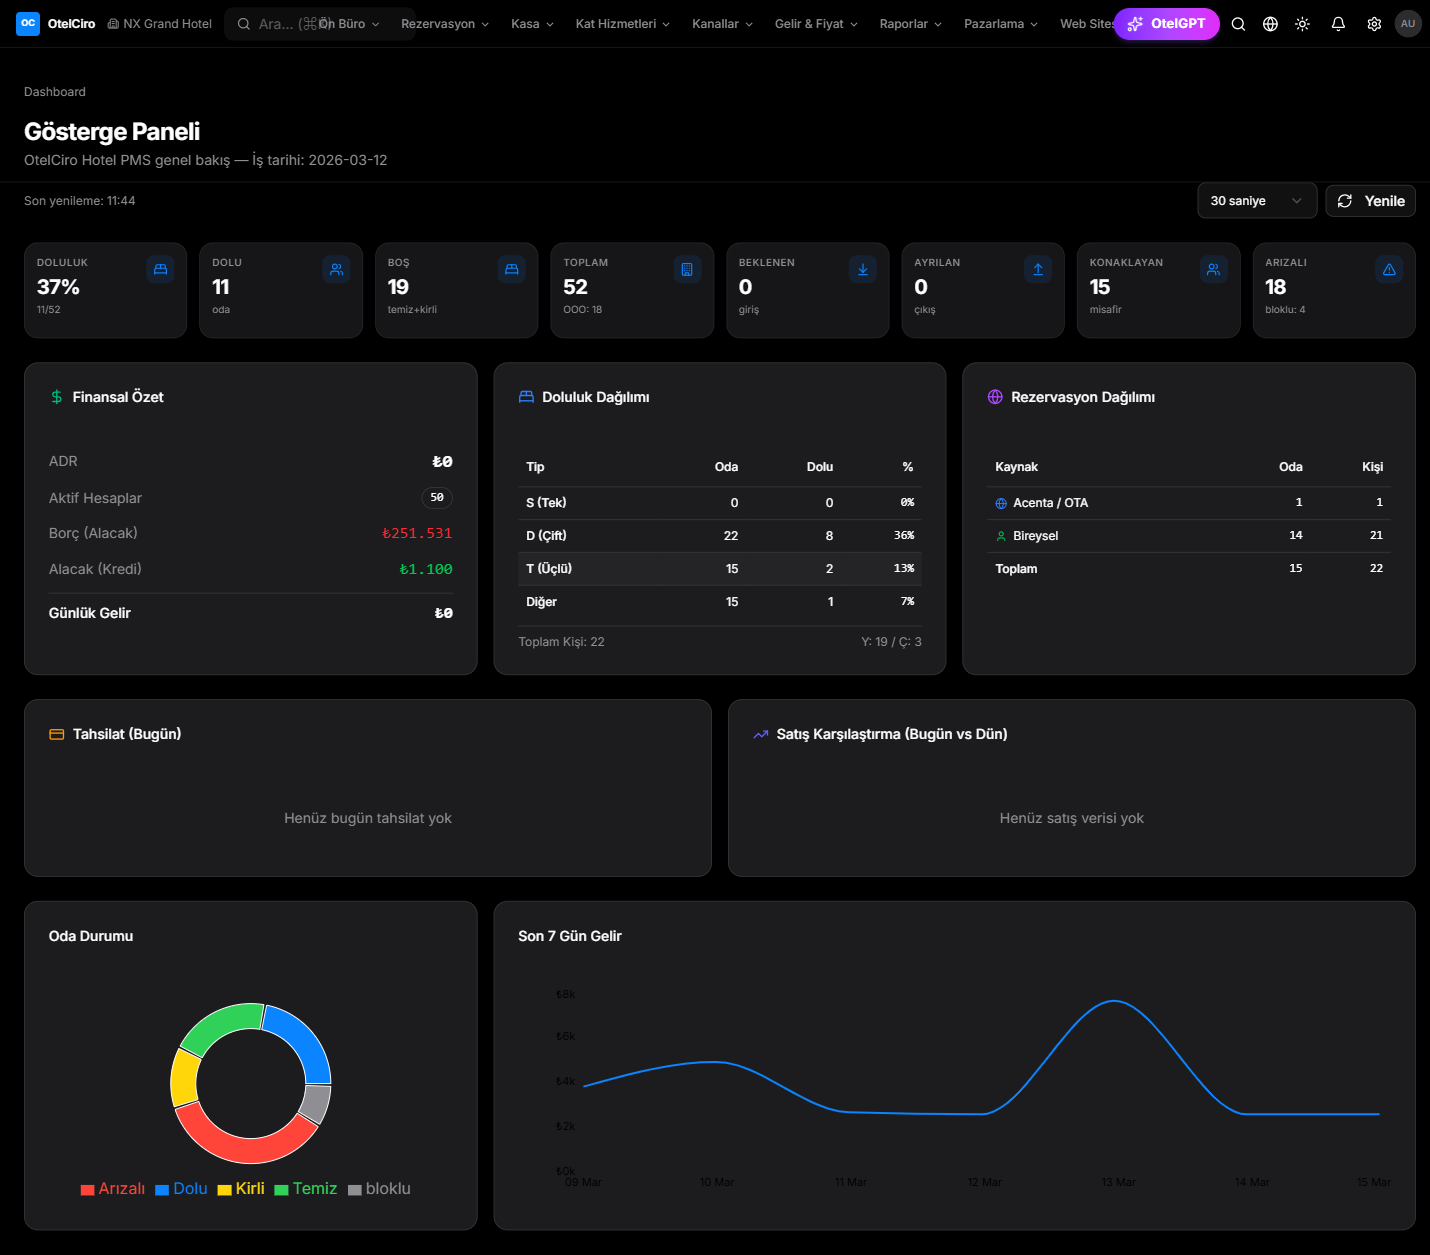Click the S (Tek) row label
The height and width of the screenshot is (1255, 1430).
(x=546, y=503)
